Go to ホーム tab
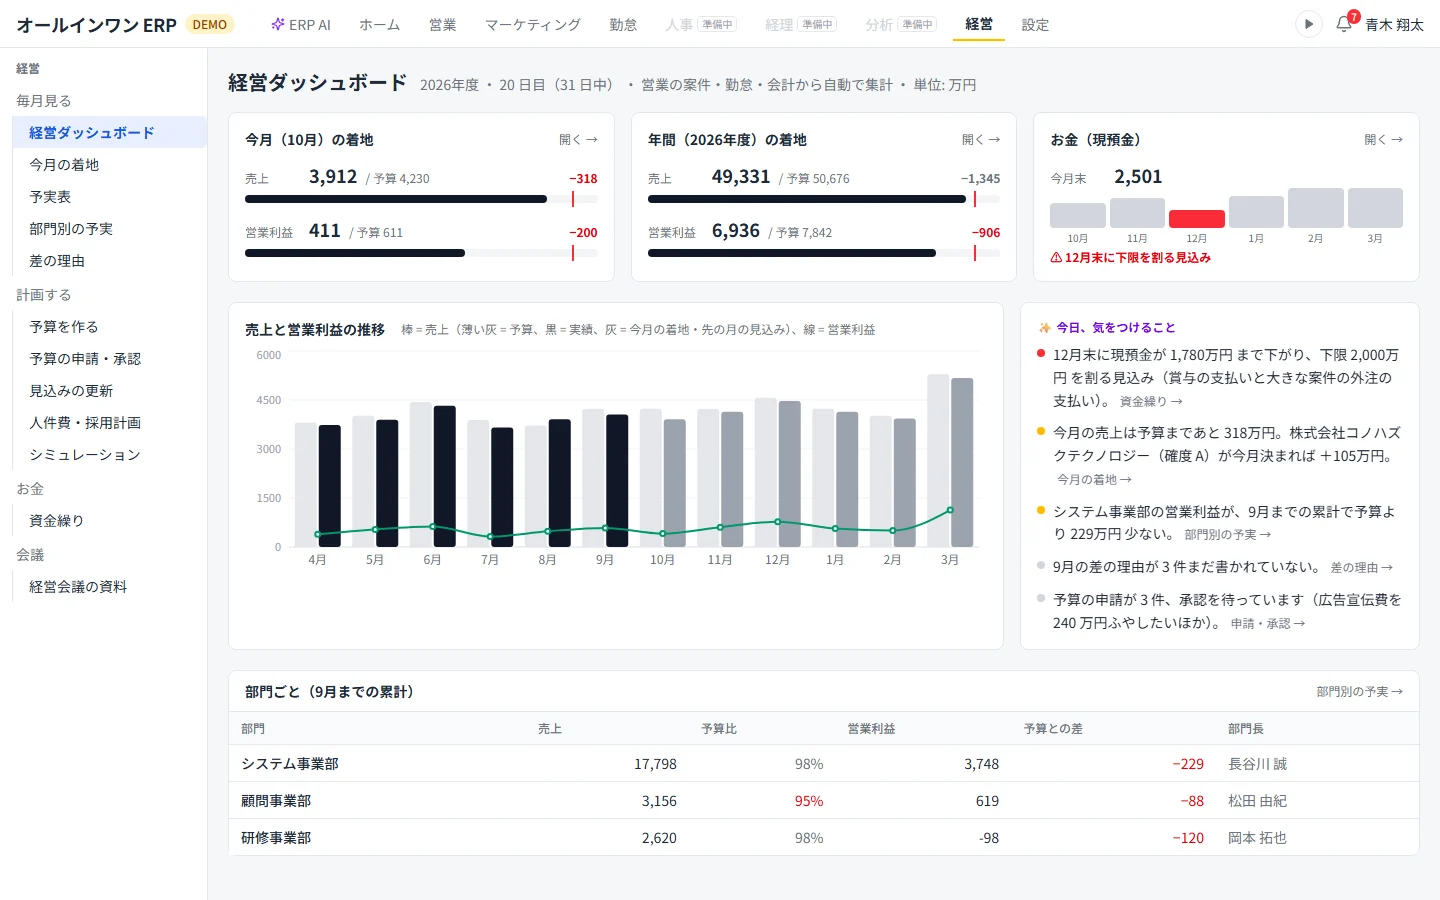Viewport: 1440px width, 900px height. tap(380, 25)
